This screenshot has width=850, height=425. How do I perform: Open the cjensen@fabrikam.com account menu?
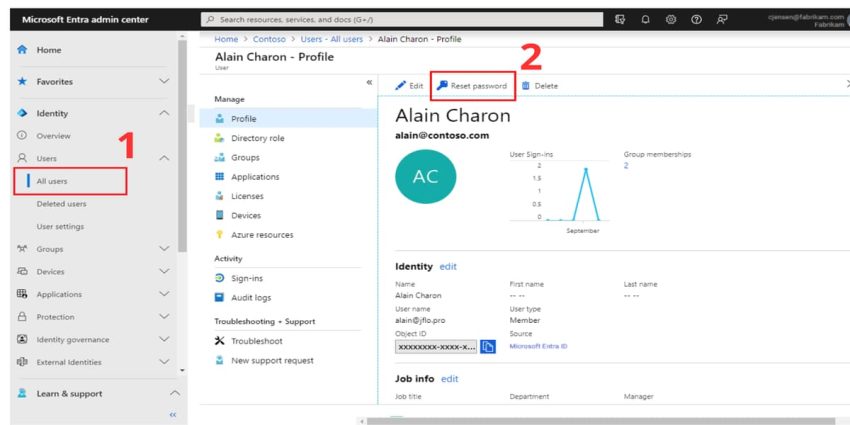pyautogui.click(x=808, y=20)
